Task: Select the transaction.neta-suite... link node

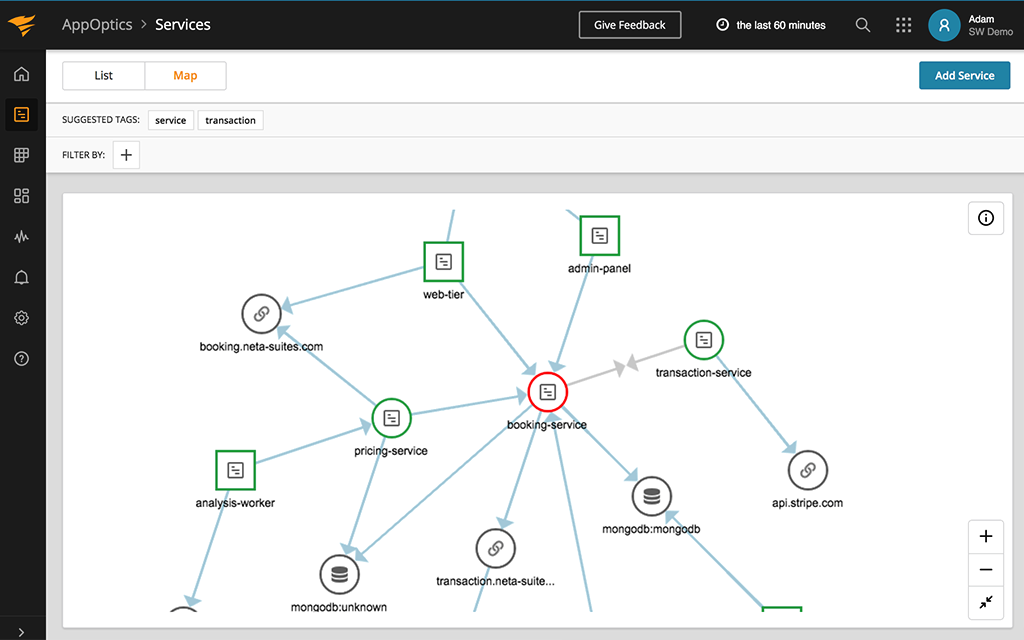Action: pyautogui.click(x=495, y=549)
